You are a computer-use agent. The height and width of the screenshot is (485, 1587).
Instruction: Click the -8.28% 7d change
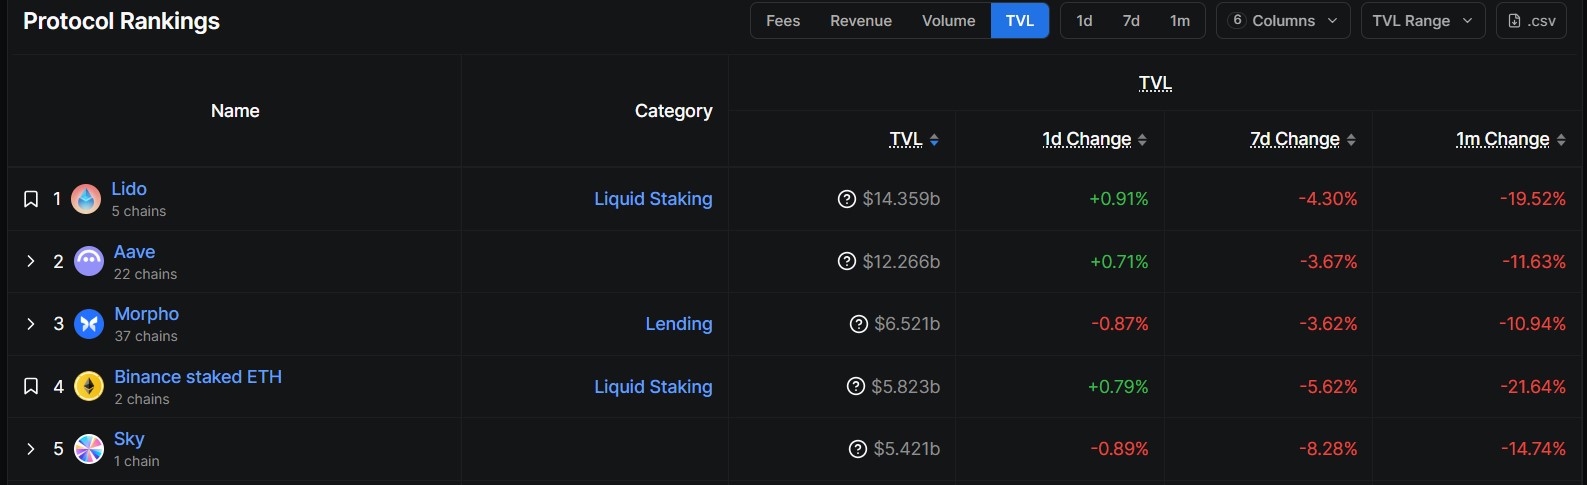coord(1328,449)
